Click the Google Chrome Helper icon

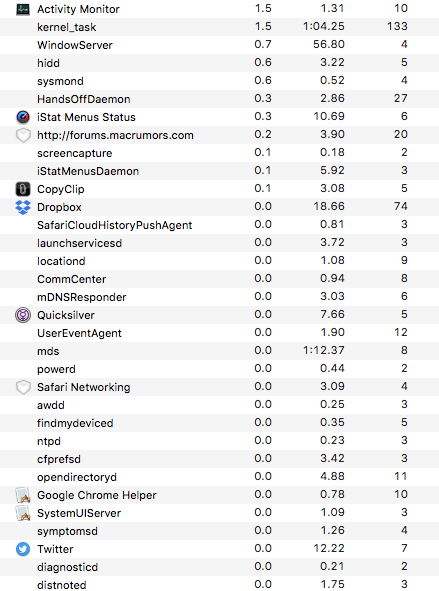[23, 495]
